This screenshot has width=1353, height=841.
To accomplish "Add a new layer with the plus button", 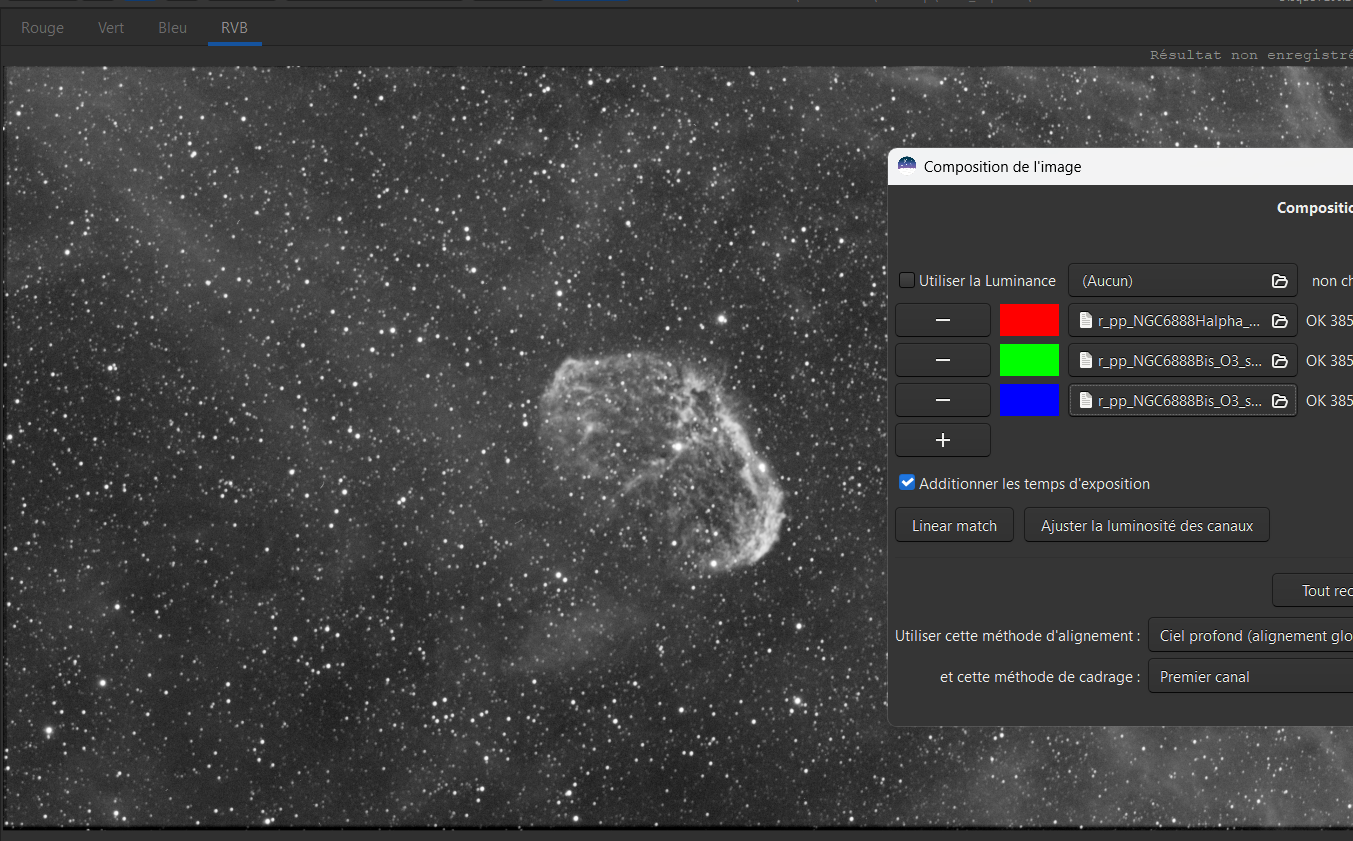I will click(x=942, y=440).
